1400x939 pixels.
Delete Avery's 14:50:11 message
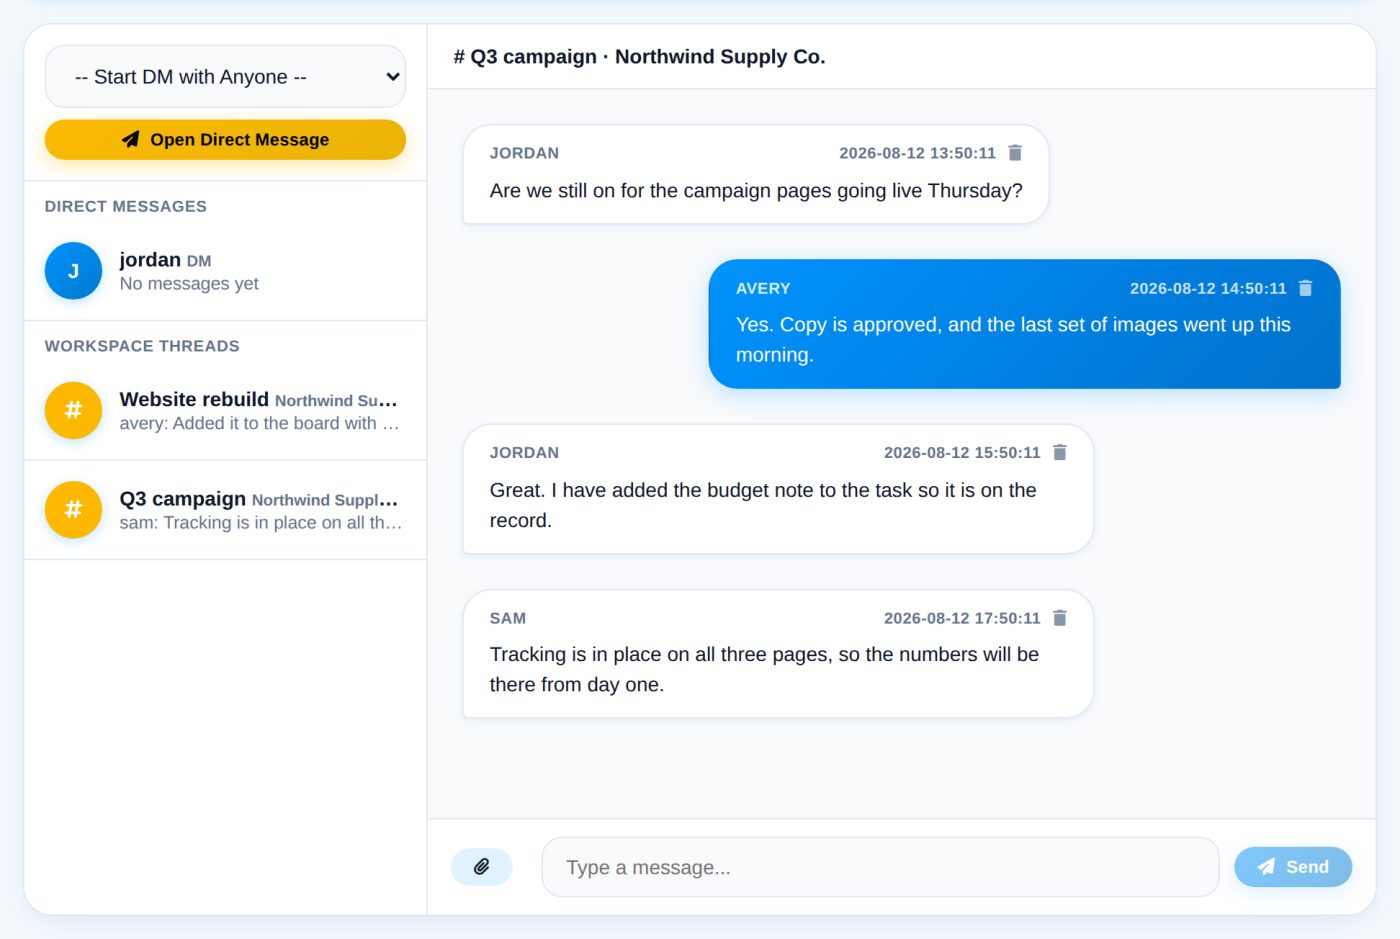[1305, 288]
